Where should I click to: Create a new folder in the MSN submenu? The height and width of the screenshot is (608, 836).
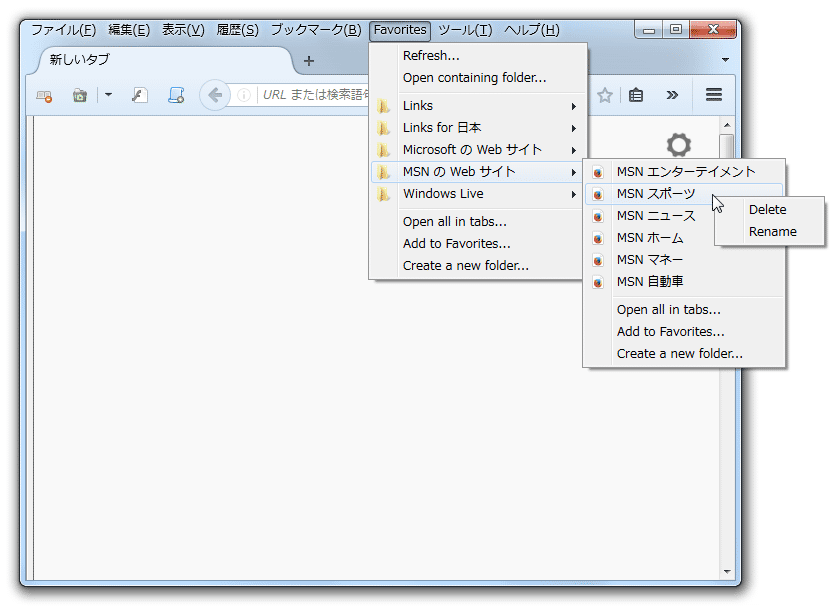click(x=684, y=354)
